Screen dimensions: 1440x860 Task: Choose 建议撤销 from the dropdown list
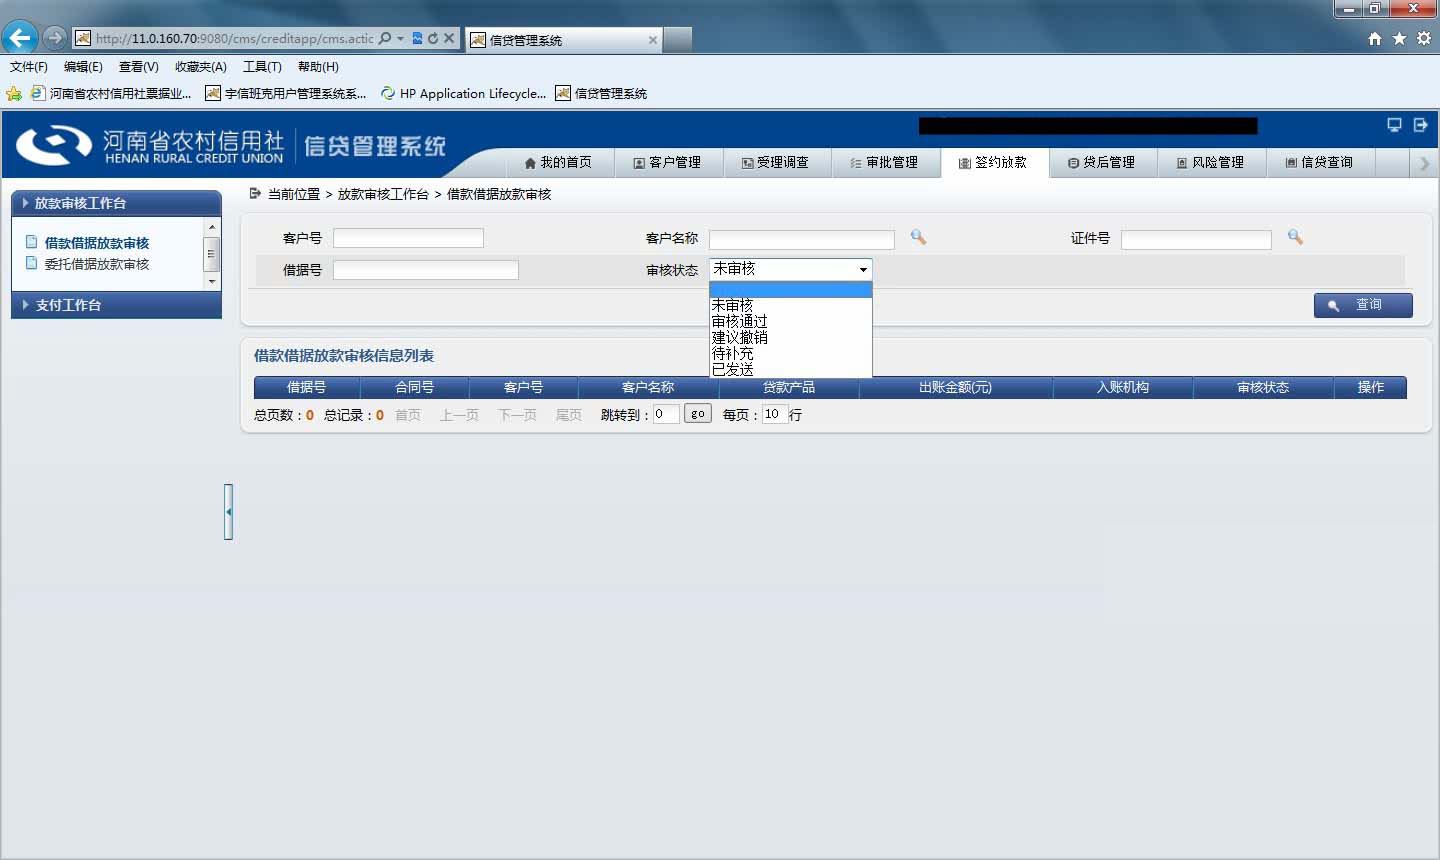pos(791,338)
